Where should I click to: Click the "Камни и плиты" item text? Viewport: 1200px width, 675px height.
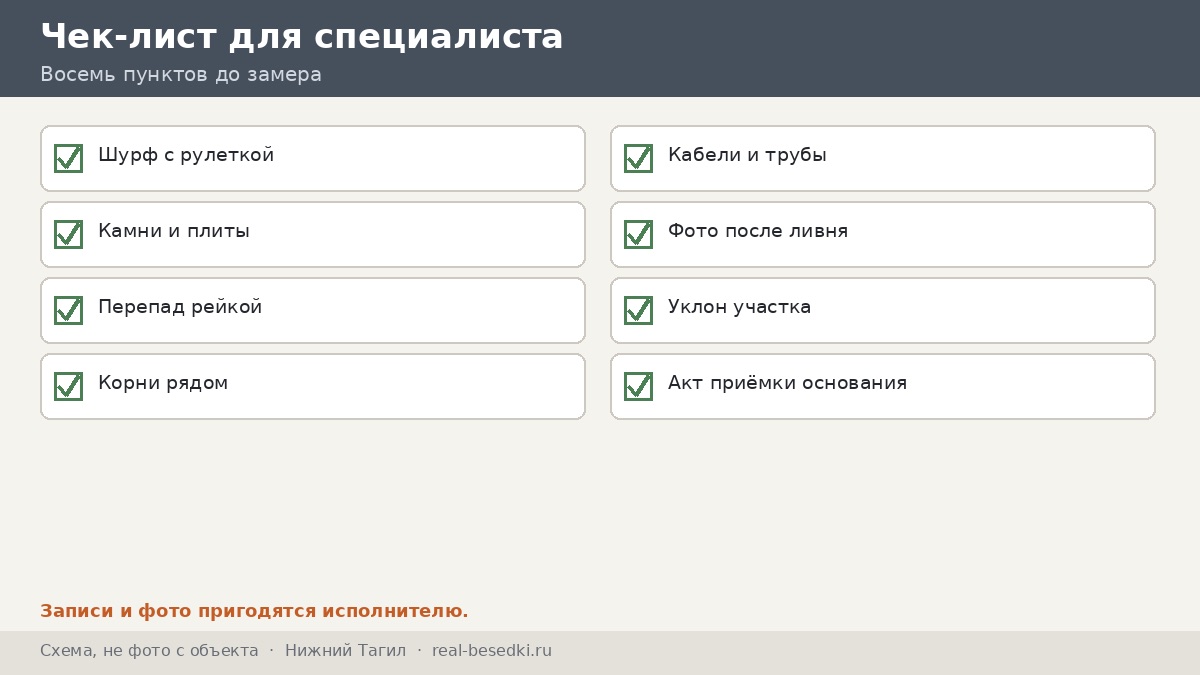[x=174, y=231]
